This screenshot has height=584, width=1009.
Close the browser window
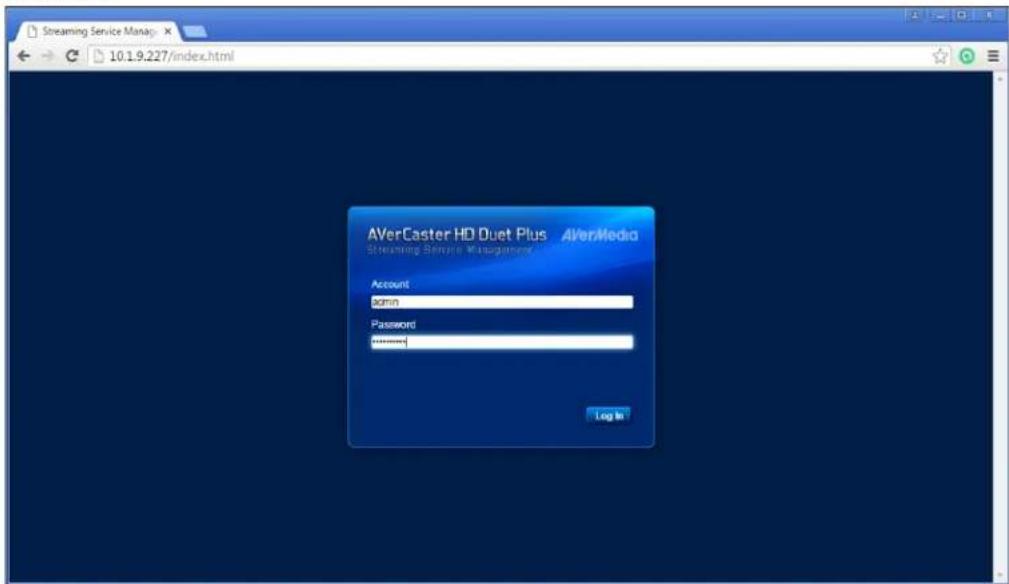pos(989,15)
